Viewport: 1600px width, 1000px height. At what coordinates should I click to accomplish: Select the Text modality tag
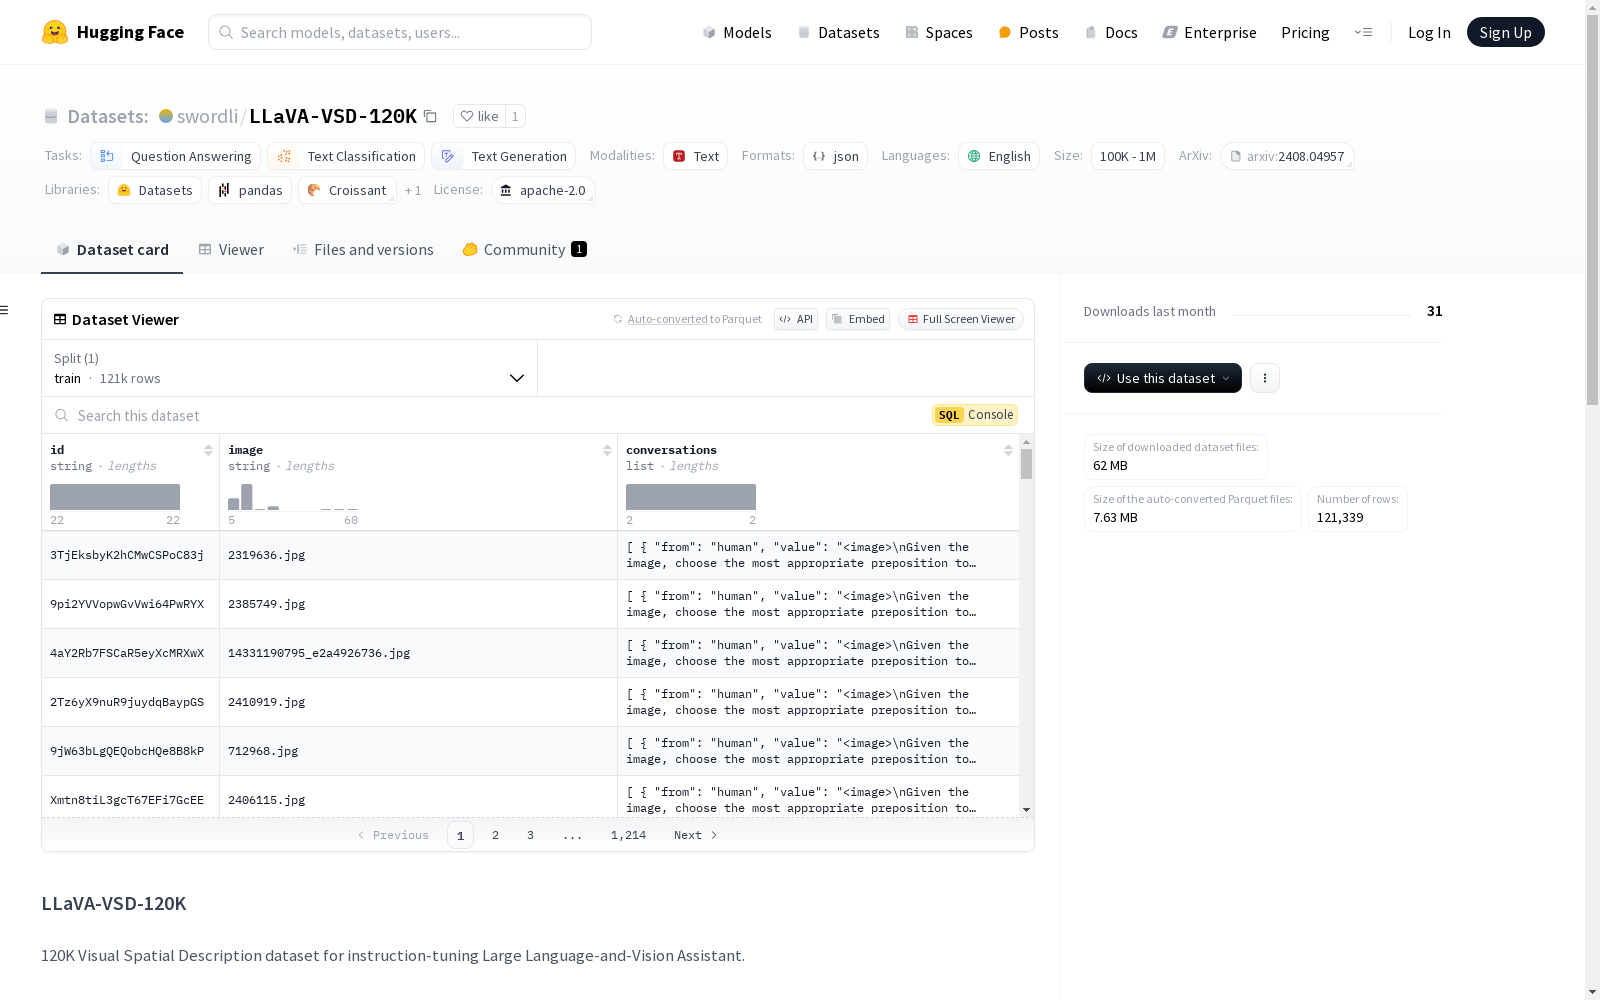pyautogui.click(x=696, y=156)
